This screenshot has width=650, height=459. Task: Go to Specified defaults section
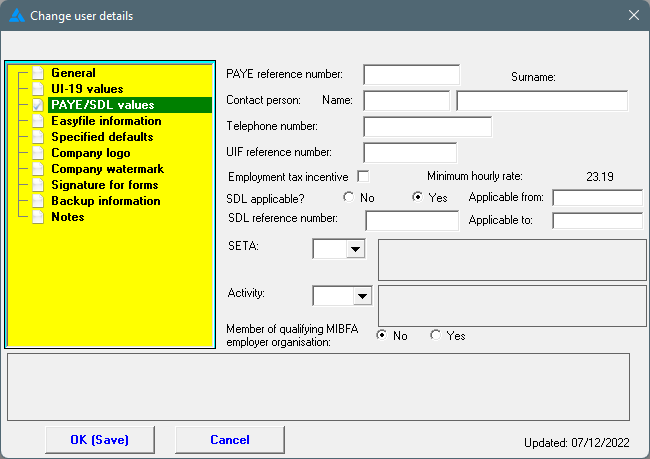click(102, 137)
